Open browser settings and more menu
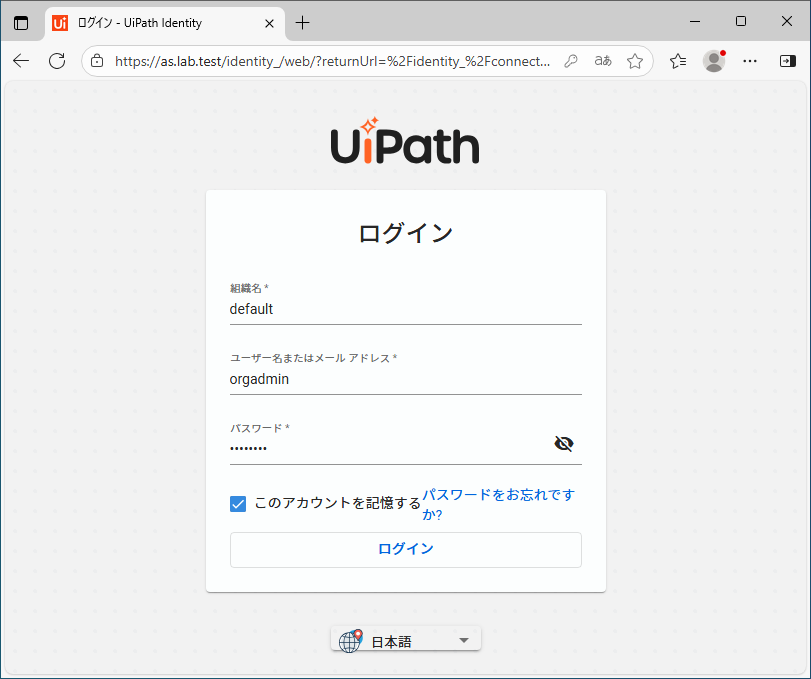 [x=749, y=61]
